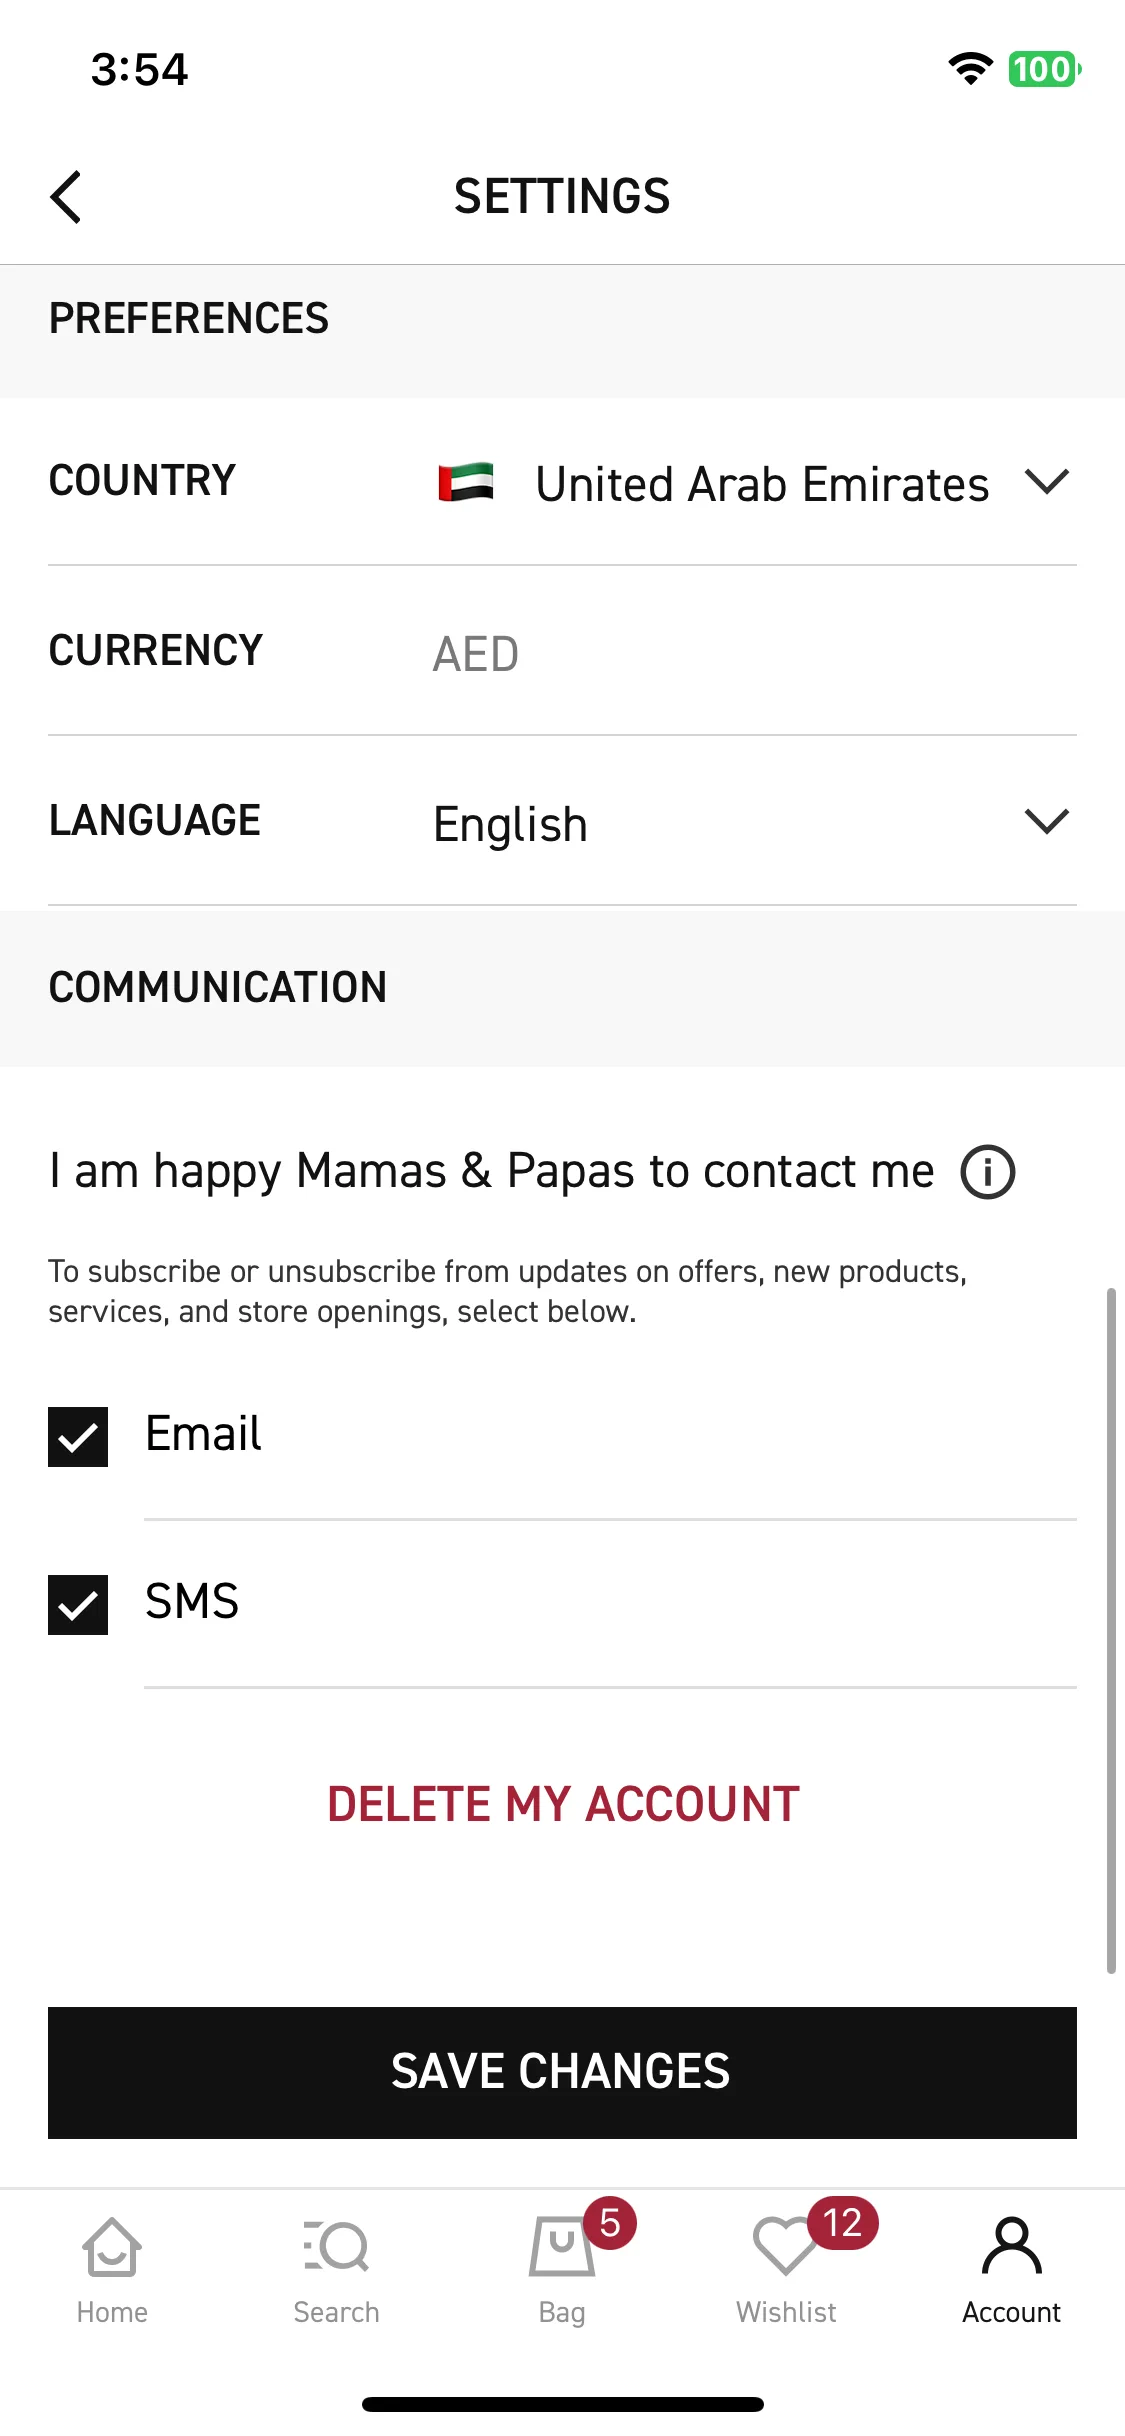Viewport: 1125px width, 2436px height.
Task: Expand the Country dropdown chevron
Action: coord(1047,482)
